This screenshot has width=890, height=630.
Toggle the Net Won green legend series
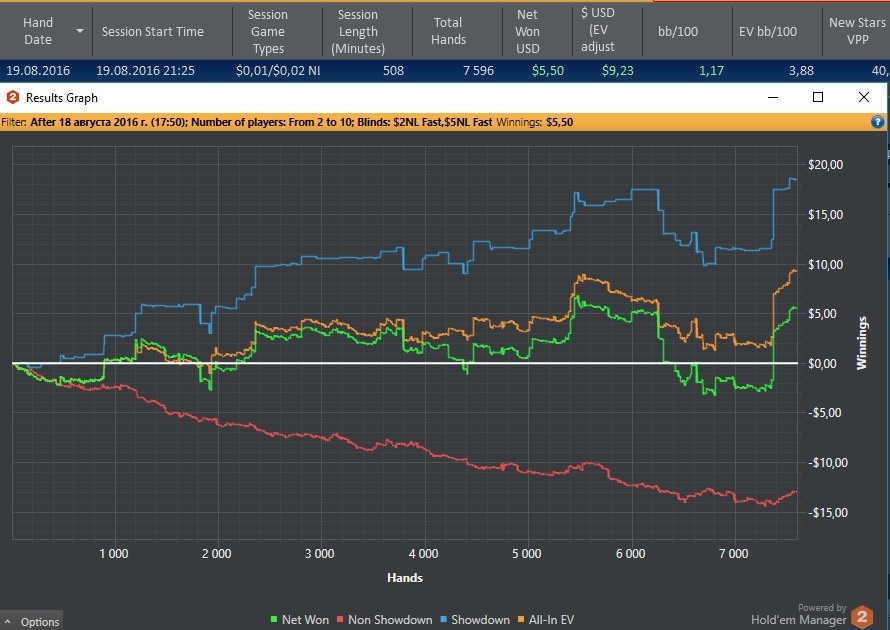299,620
